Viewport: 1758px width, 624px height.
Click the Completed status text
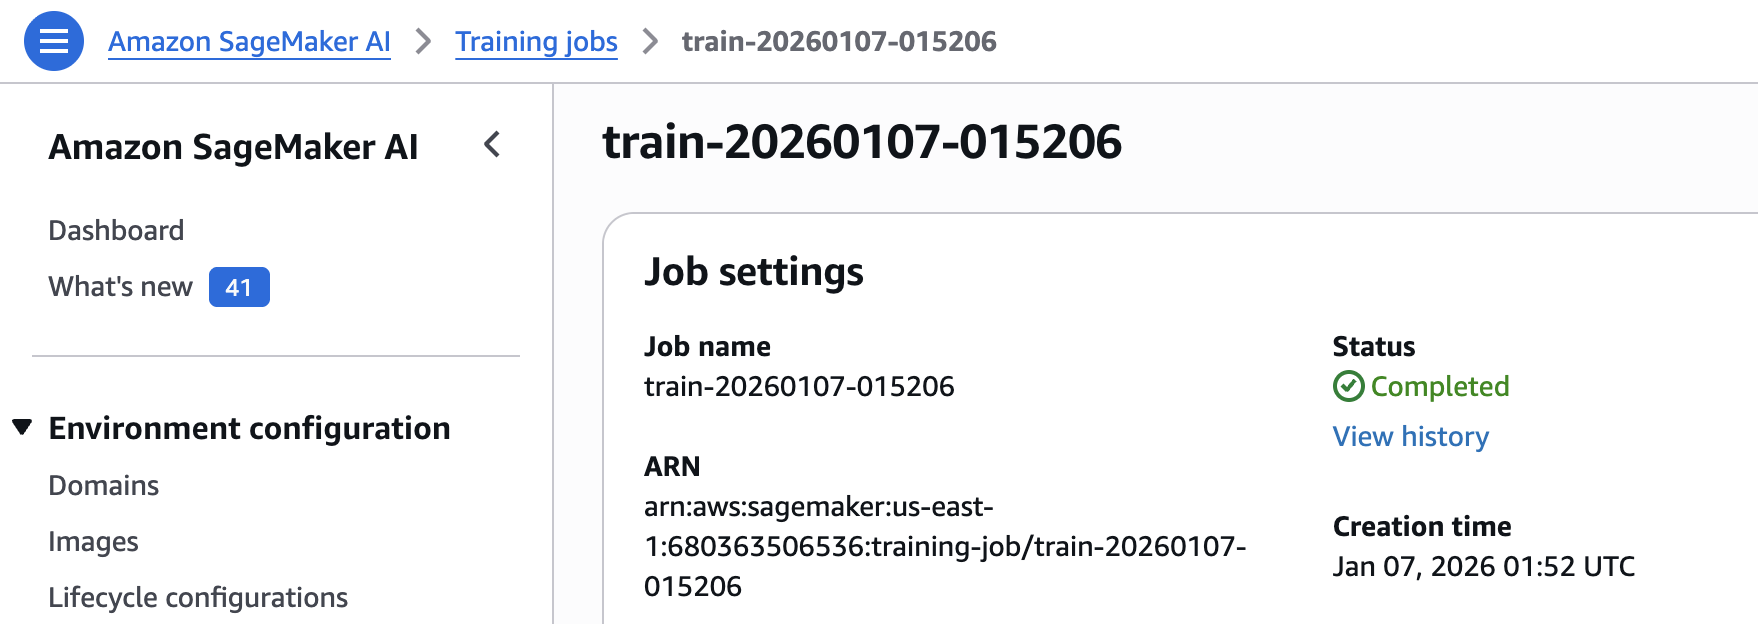tap(1439, 386)
